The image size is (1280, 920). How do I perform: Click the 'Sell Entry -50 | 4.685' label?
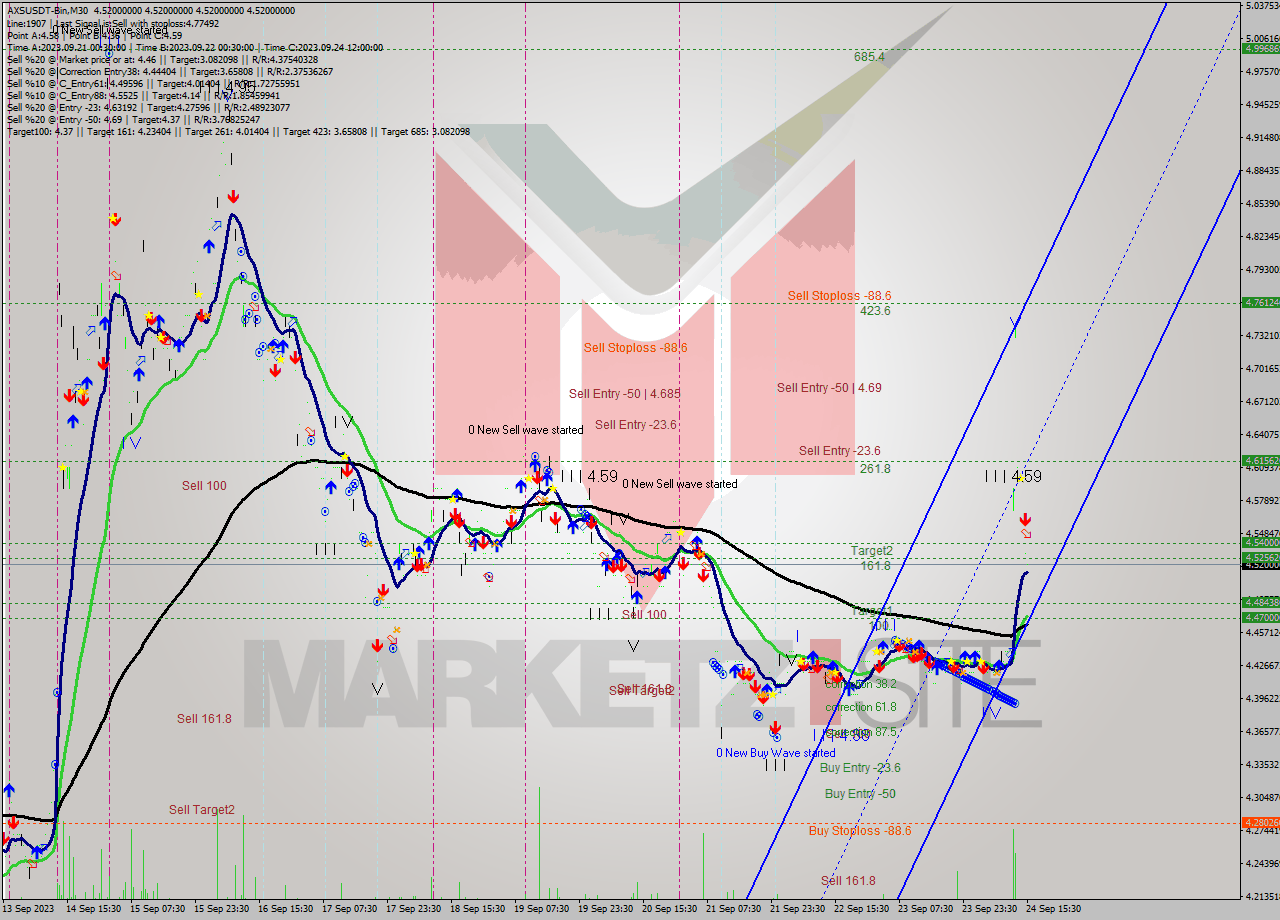click(x=624, y=394)
